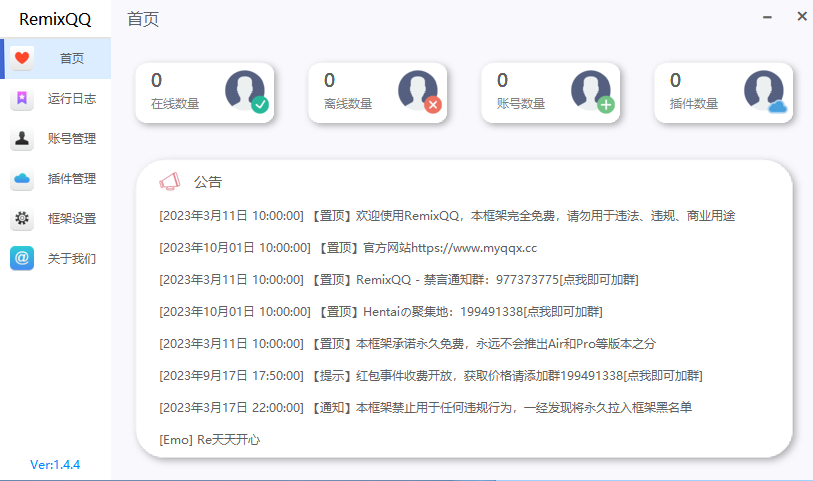Viewport: 813px width, 481px height.
Task: Click the 欢迎使用RemixQQ welcome announcement
Action: pos(447,216)
